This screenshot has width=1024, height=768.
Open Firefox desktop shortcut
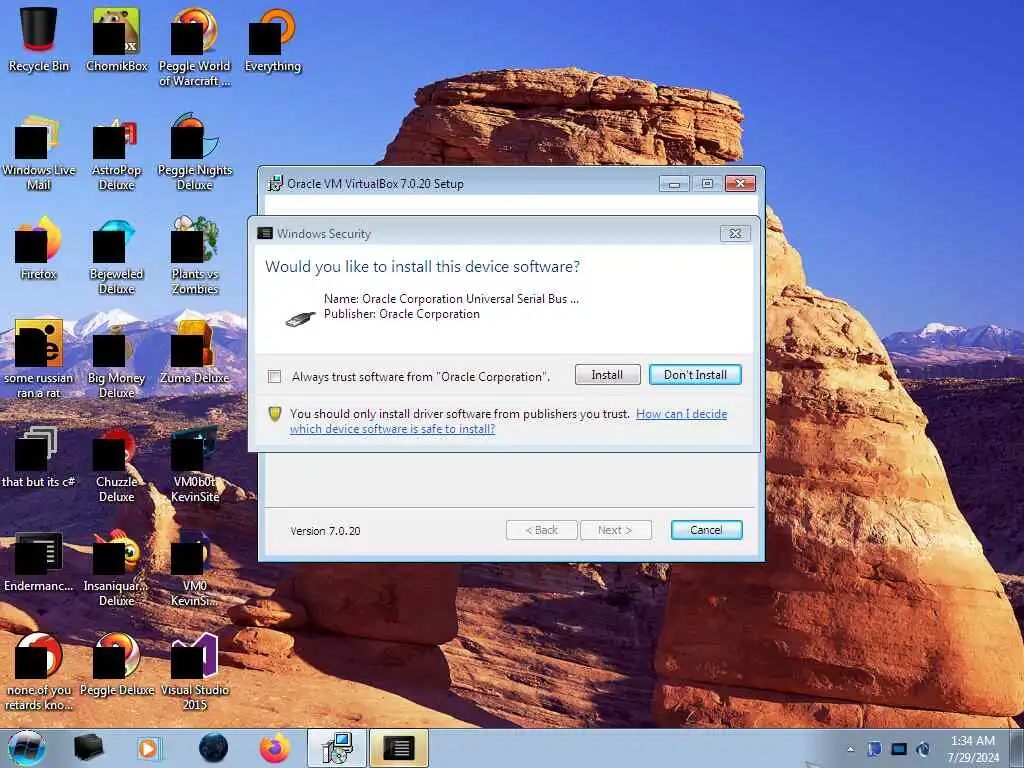point(39,248)
